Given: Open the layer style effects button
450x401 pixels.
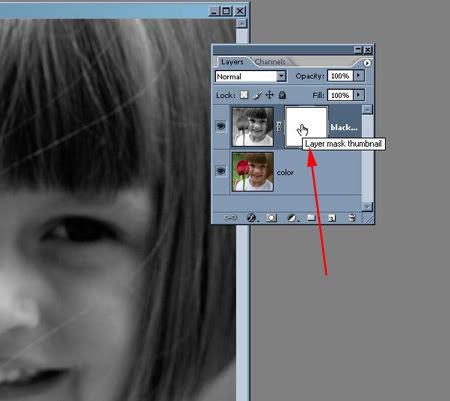Looking at the screenshot, I should (x=251, y=218).
